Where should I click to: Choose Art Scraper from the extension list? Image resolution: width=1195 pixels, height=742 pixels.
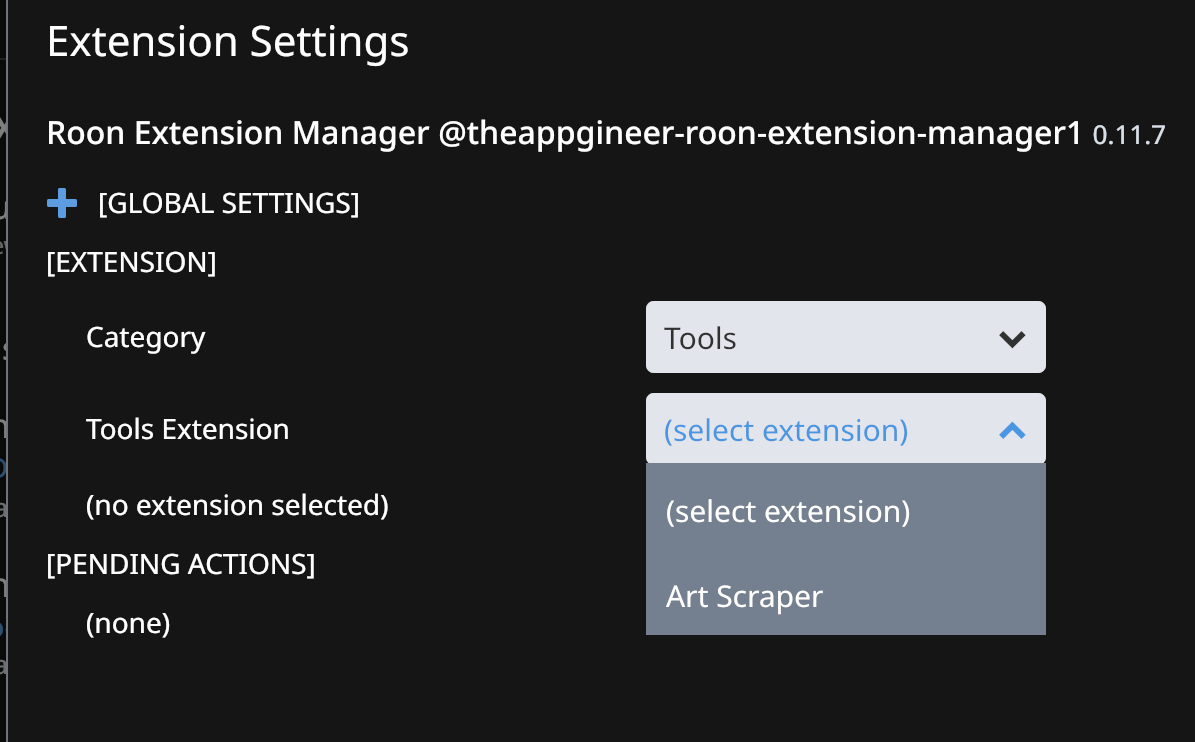coord(845,596)
